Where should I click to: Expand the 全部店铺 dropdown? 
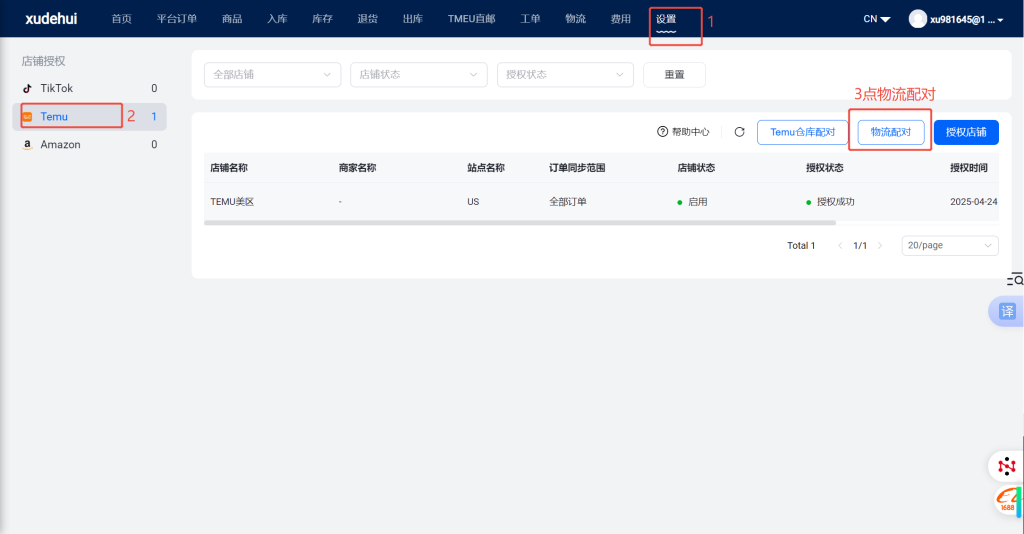(x=271, y=75)
